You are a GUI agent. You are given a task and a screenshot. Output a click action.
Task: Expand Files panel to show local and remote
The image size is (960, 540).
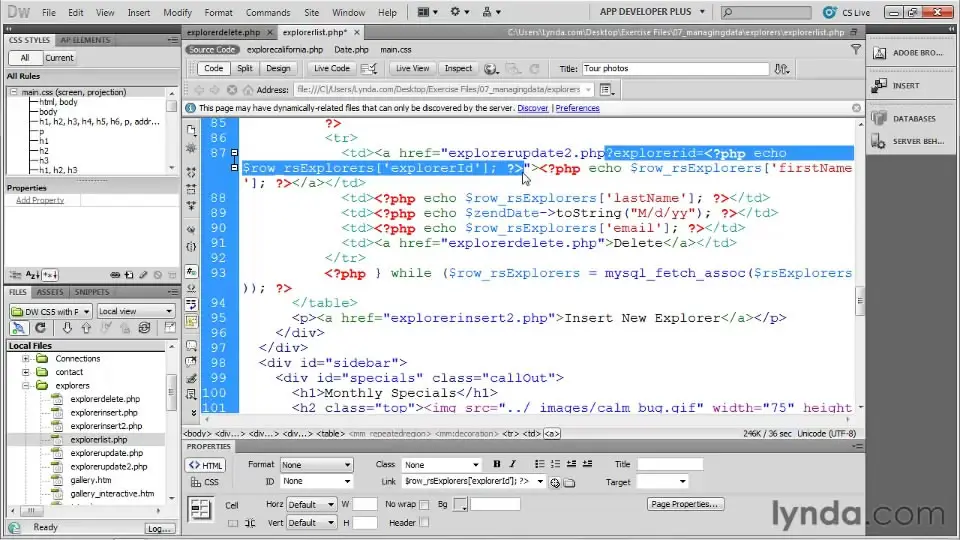[x=170, y=328]
